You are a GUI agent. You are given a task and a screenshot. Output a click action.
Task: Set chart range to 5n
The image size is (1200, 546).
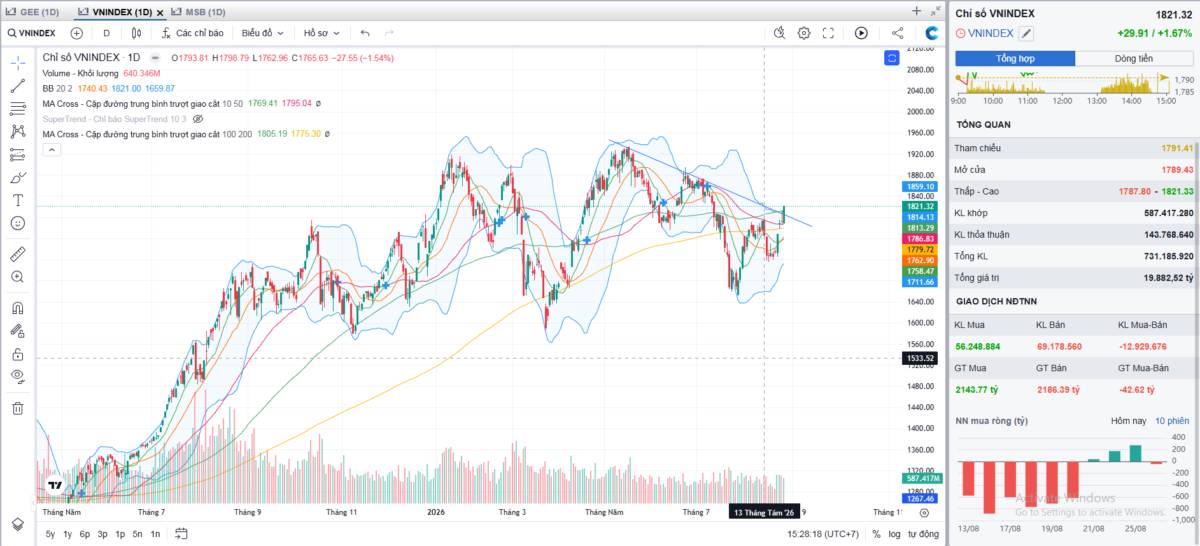pos(137,534)
